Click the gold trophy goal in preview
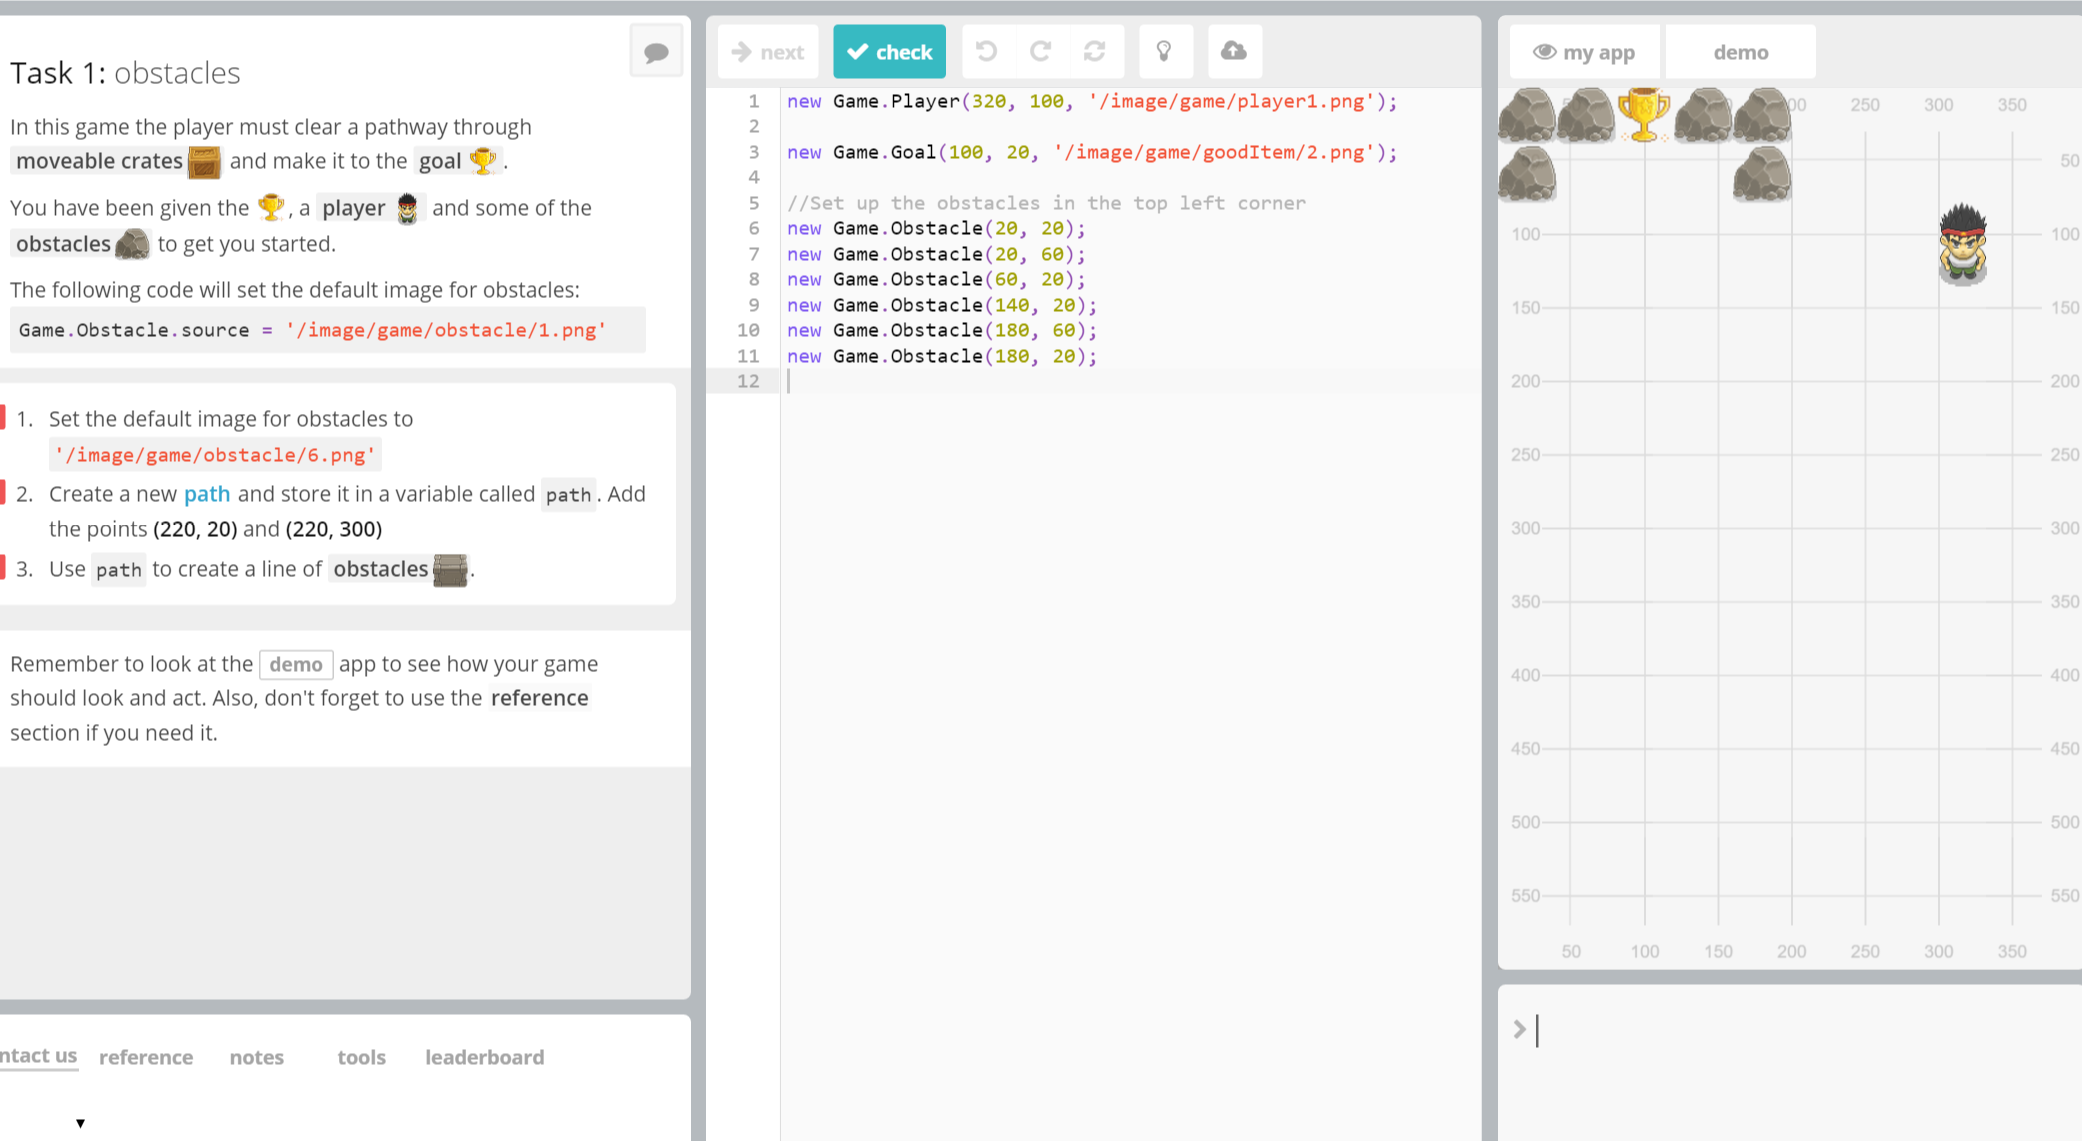This screenshot has height=1141, width=2082. coord(1643,114)
